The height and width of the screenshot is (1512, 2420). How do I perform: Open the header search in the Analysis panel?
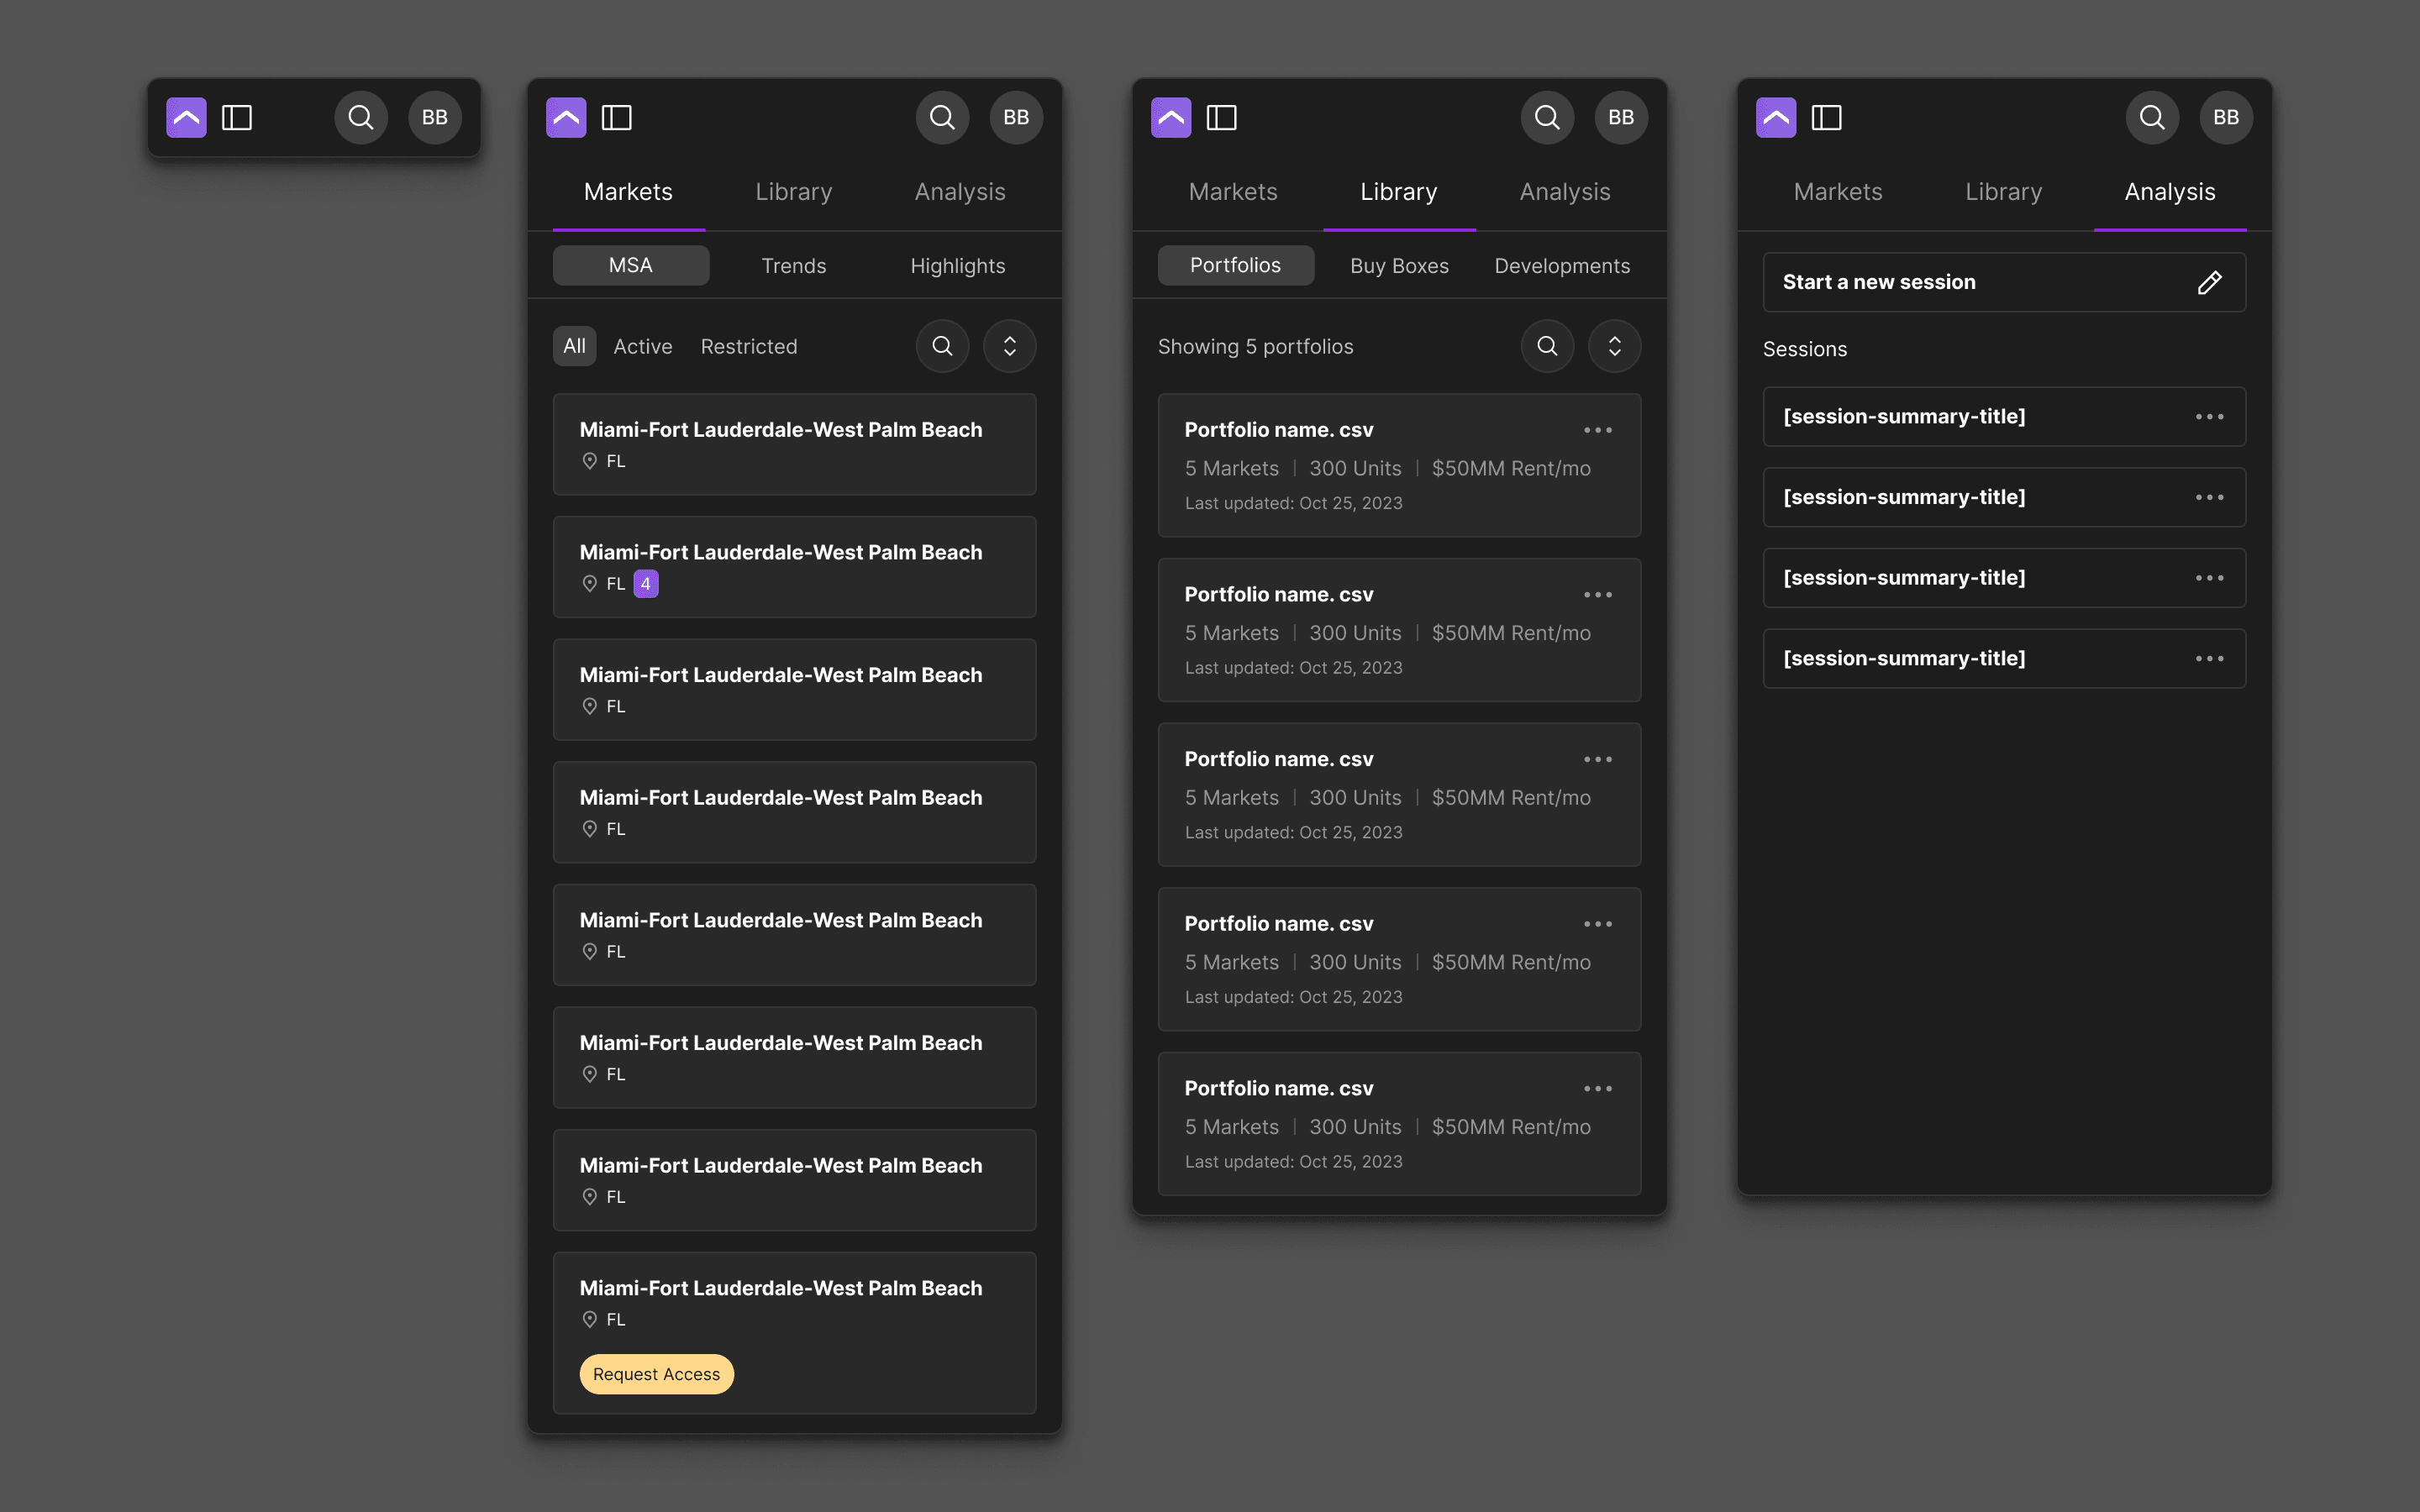(2152, 117)
